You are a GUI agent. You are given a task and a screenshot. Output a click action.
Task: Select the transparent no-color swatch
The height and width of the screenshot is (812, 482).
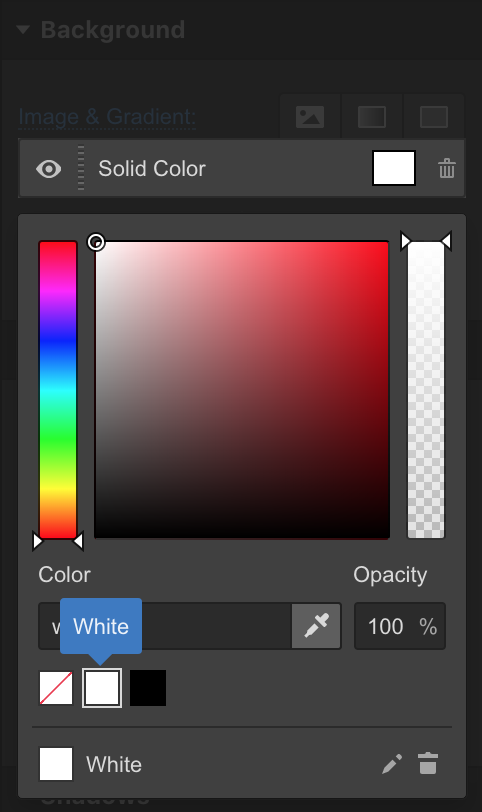56,688
